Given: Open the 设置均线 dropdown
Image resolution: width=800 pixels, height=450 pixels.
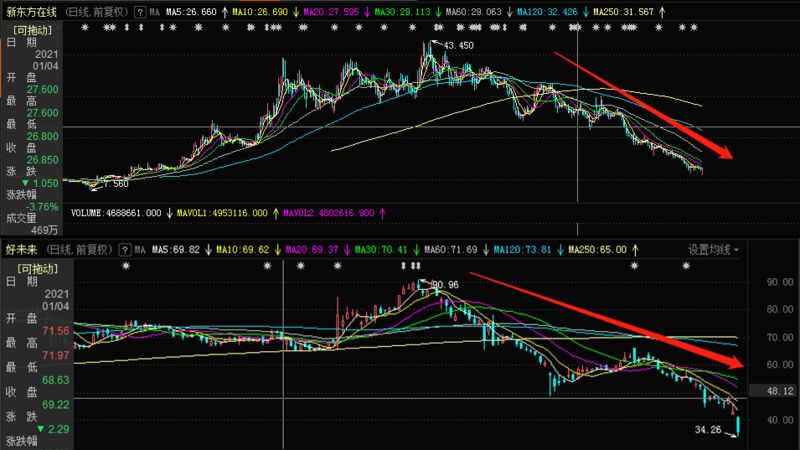Looking at the screenshot, I should tap(714, 249).
